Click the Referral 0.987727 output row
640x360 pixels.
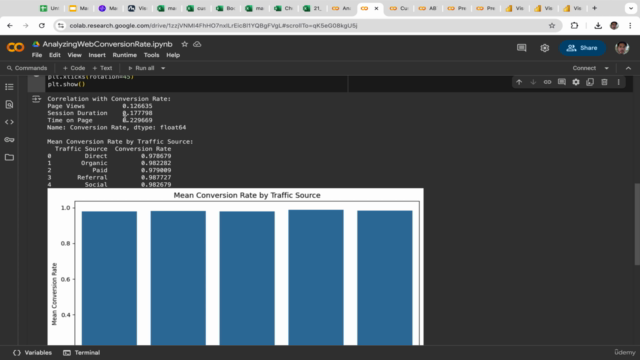point(109,178)
